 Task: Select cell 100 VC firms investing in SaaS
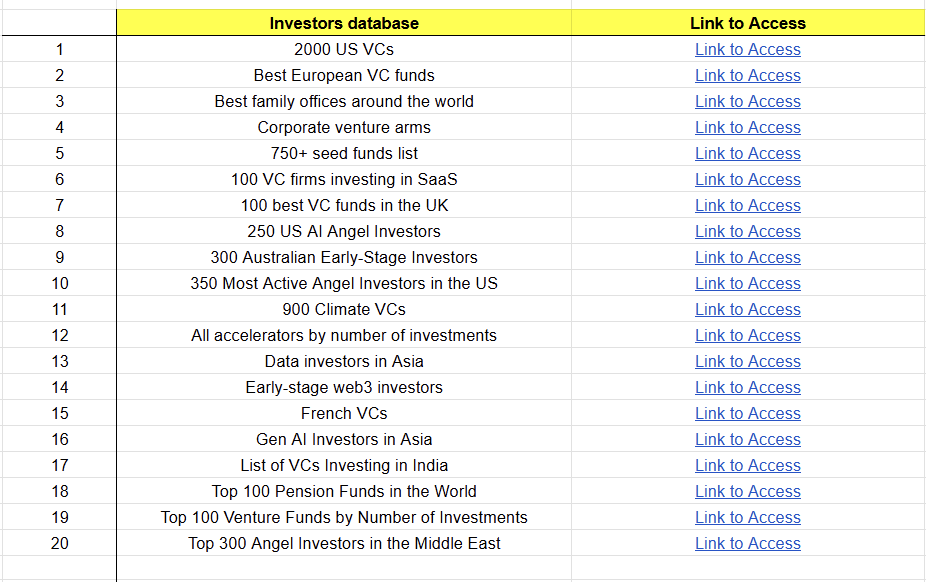[x=344, y=179]
